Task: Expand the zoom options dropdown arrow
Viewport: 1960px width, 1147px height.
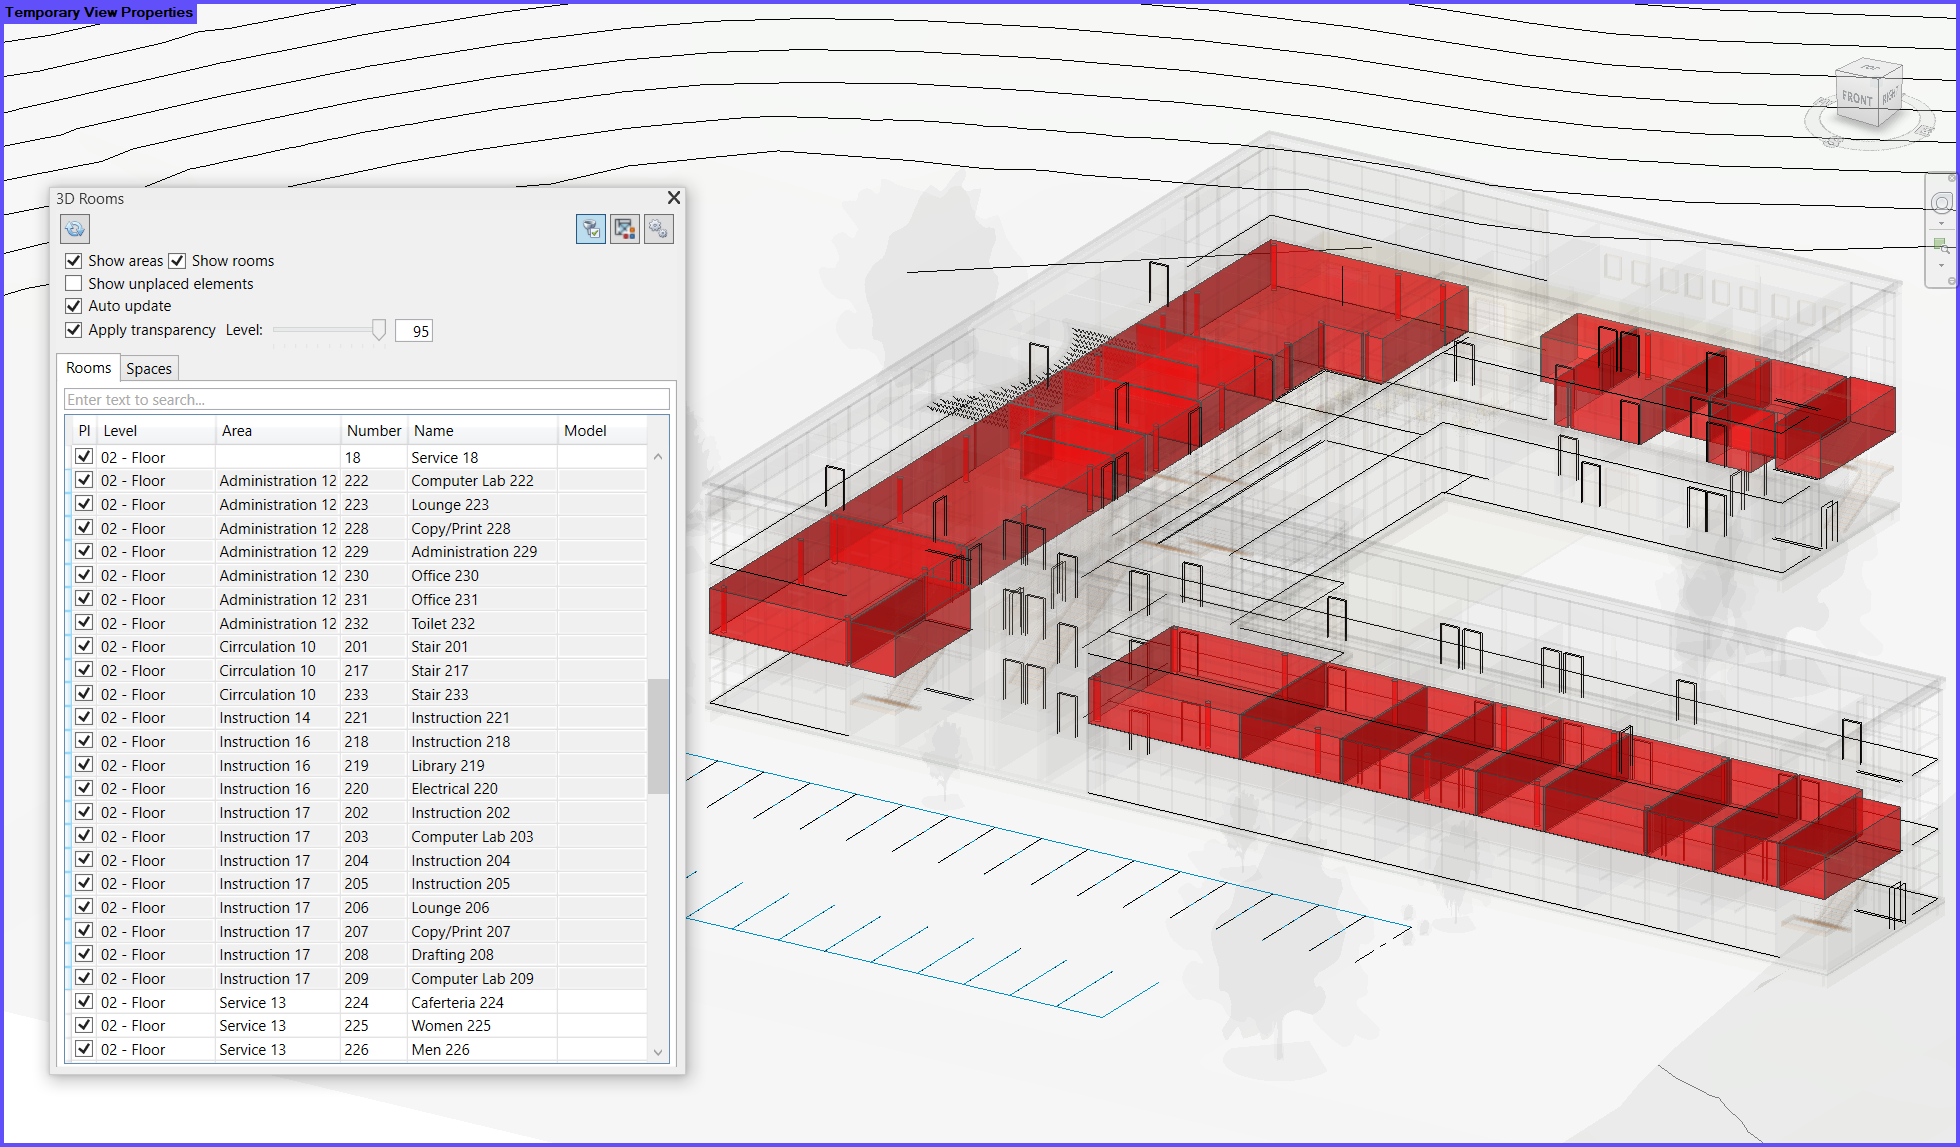Action: coord(1941,266)
